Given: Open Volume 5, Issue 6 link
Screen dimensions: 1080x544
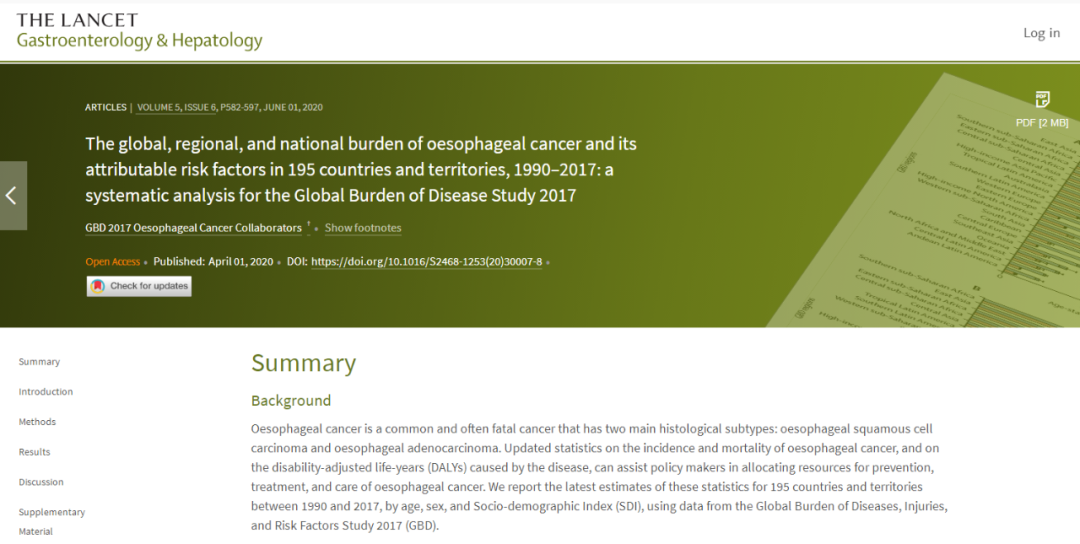Looking at the screenshot, I should pyautogui.click(x=176, y=107).
